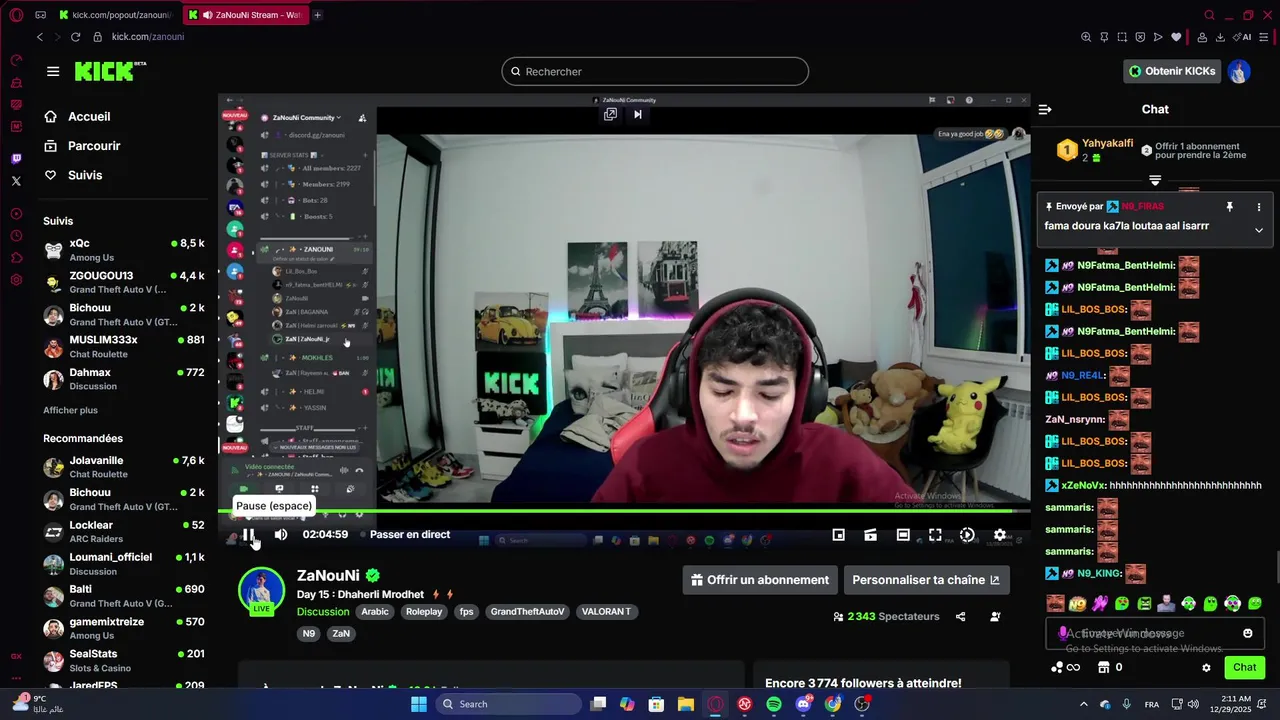Expand the pinned message chevron

(x=1259, y=230)
